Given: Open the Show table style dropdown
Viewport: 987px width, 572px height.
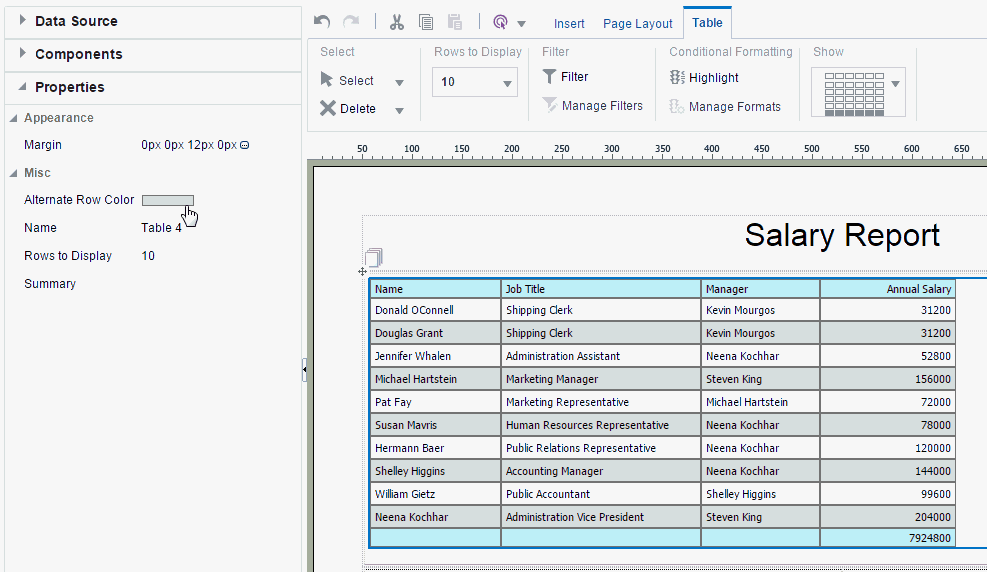Looking at the screenshot, I should click(x=895, y=84).
